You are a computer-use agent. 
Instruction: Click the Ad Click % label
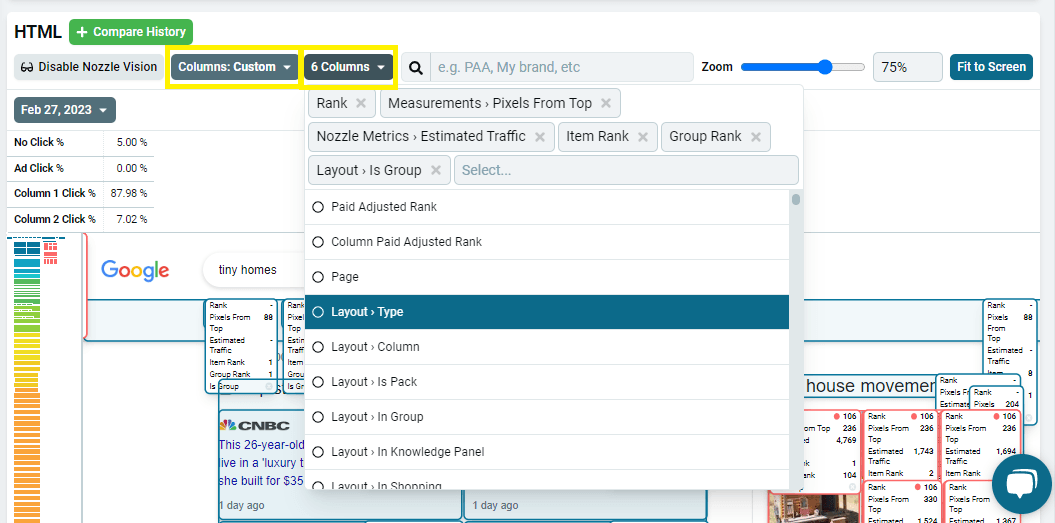click(39, 168)
